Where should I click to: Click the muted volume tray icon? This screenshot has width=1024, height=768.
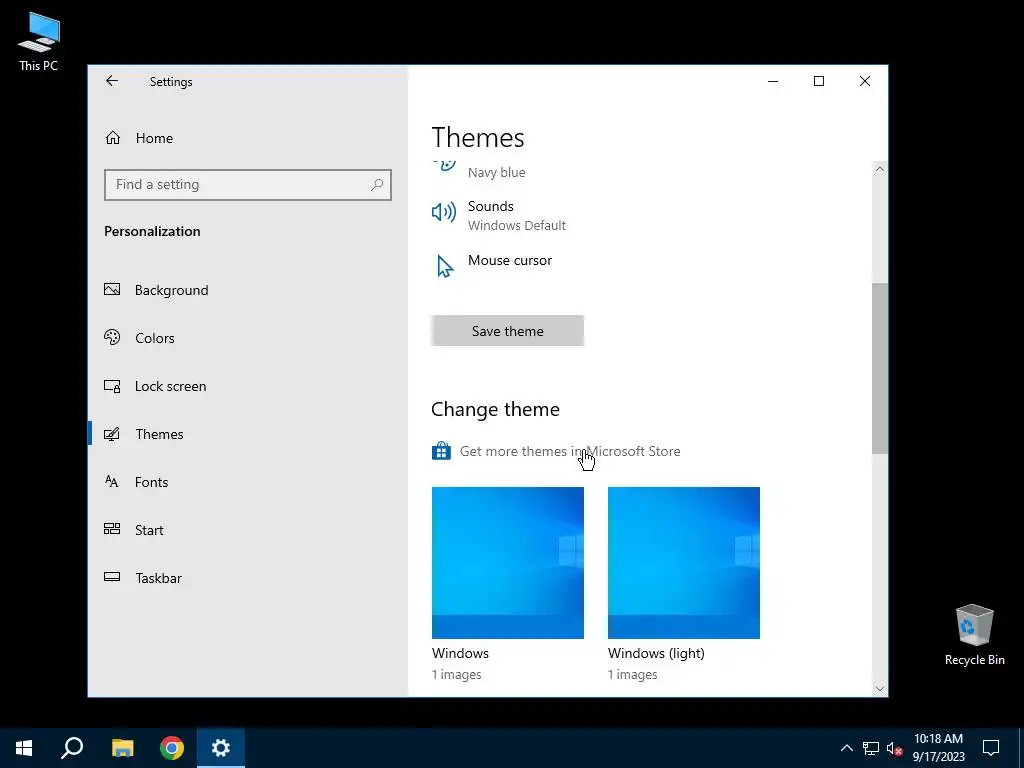click(894, 748)
